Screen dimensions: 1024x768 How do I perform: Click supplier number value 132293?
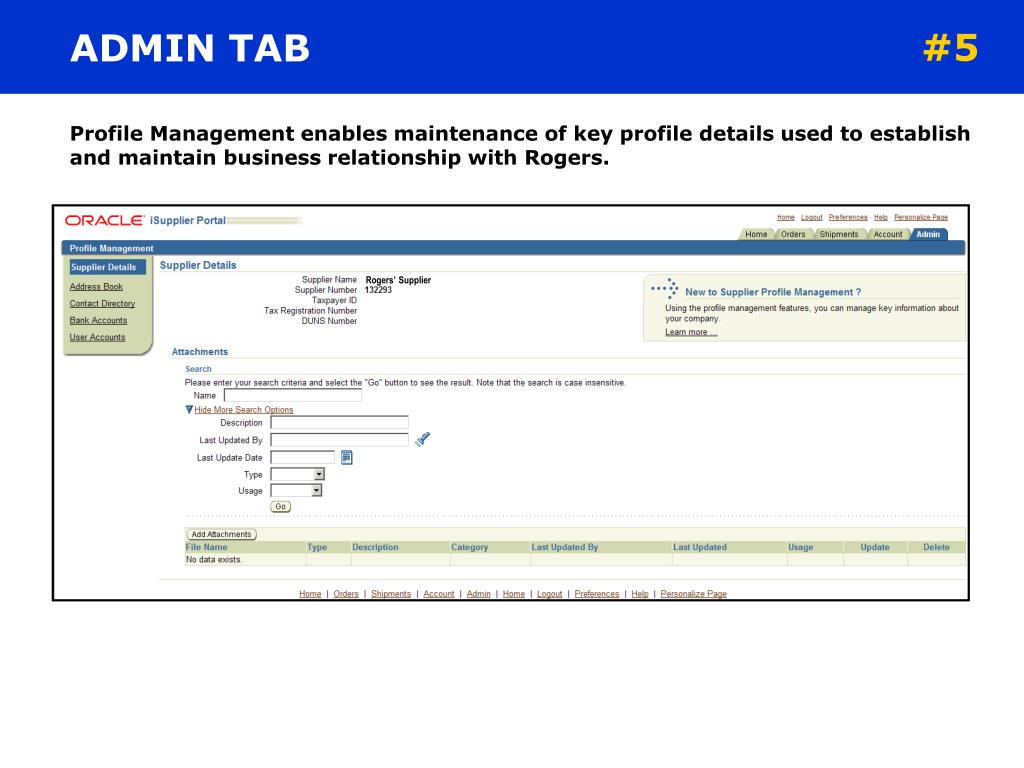tap(378, 290)
